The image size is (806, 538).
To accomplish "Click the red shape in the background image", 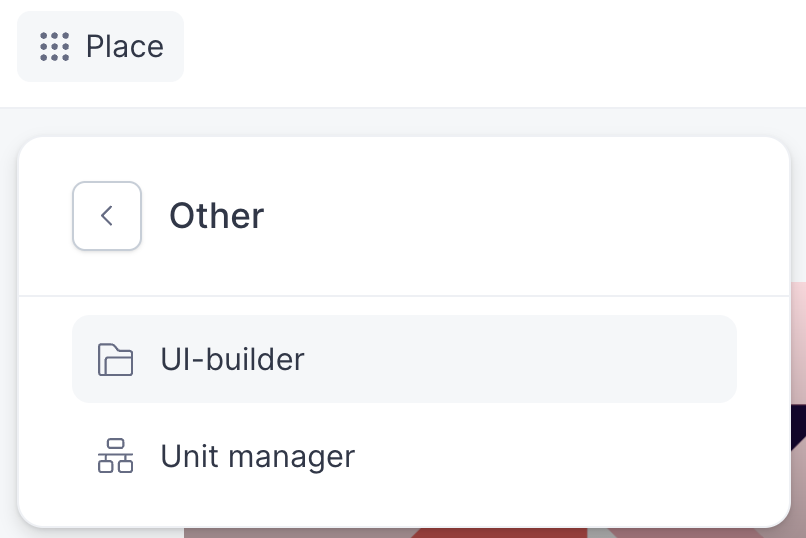I will [500, 532].
